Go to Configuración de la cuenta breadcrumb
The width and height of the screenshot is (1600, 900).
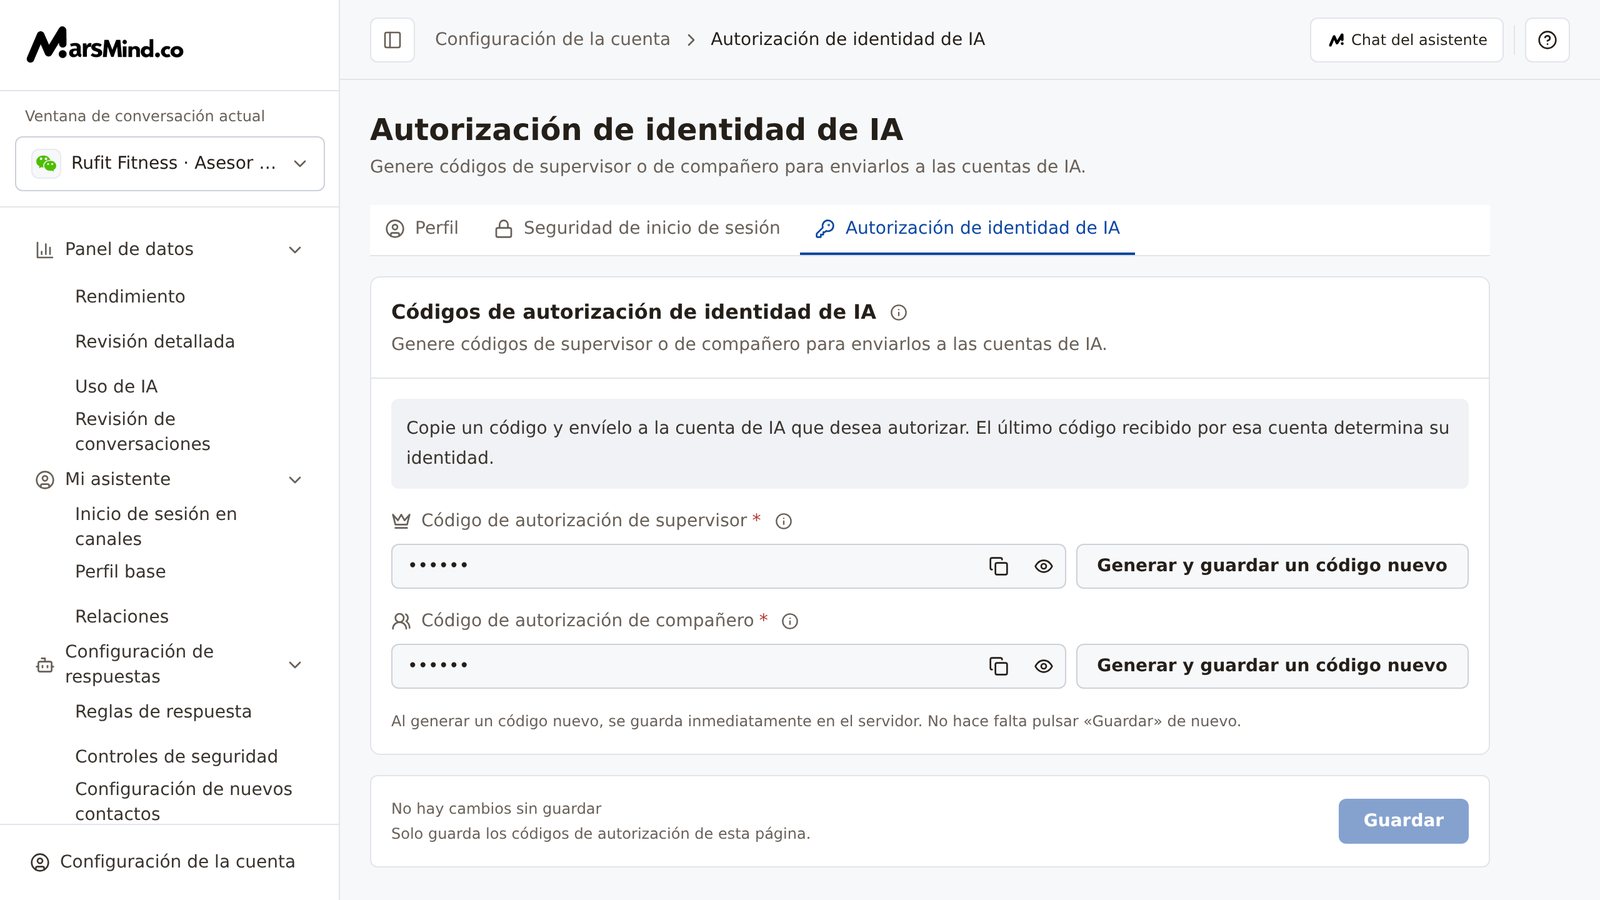[552, 39]
